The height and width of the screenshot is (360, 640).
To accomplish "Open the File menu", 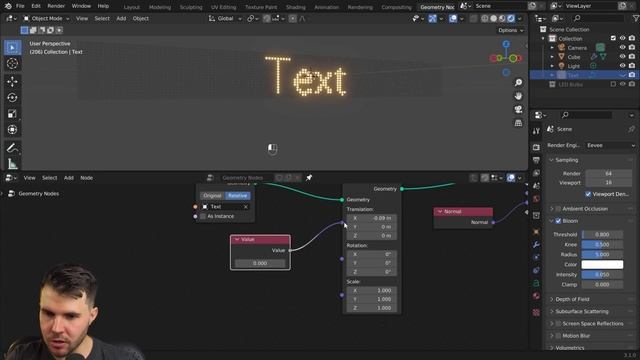I will [x=20, y=6].
